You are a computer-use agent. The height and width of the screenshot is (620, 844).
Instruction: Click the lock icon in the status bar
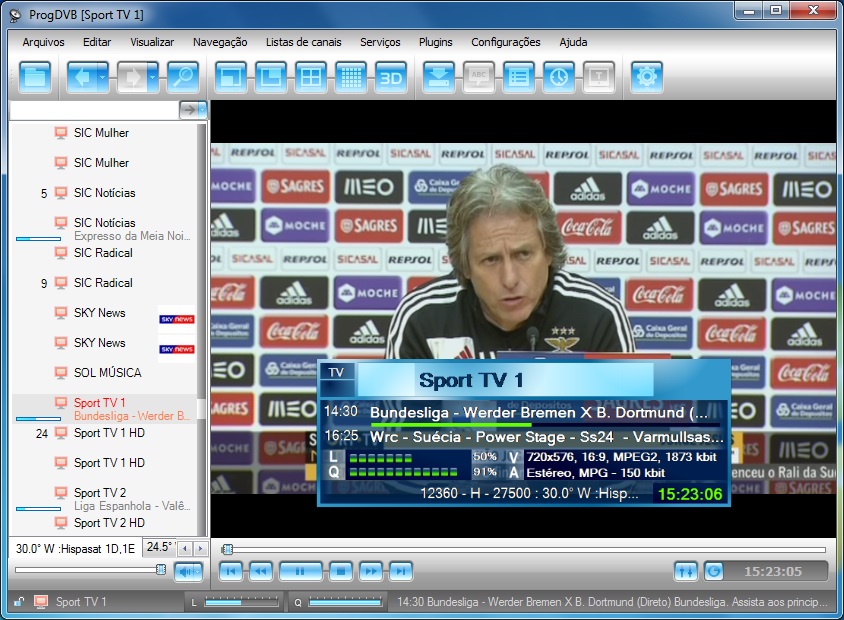[19, 602]
